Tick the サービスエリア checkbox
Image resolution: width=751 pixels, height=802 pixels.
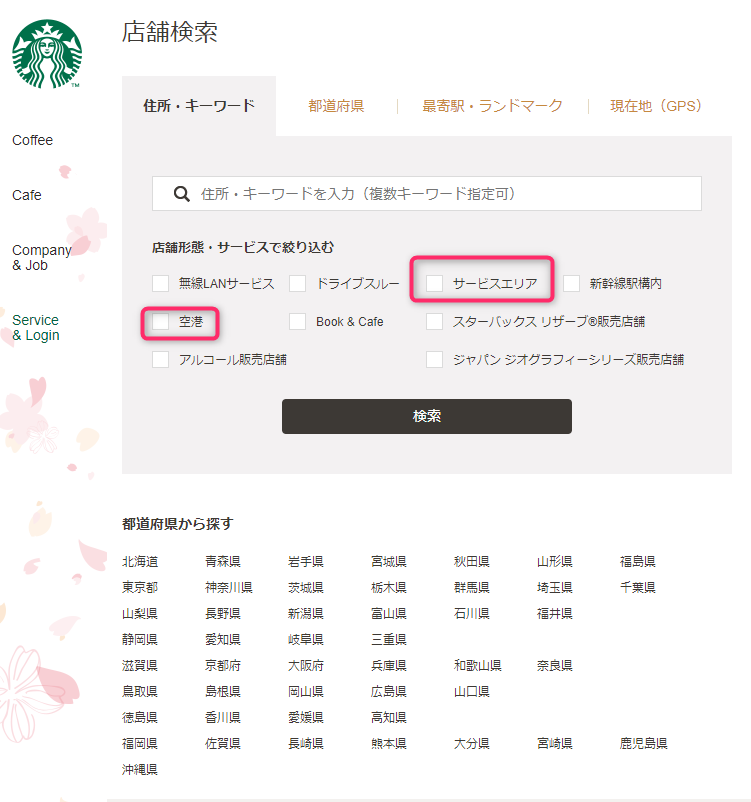point(435,284)
